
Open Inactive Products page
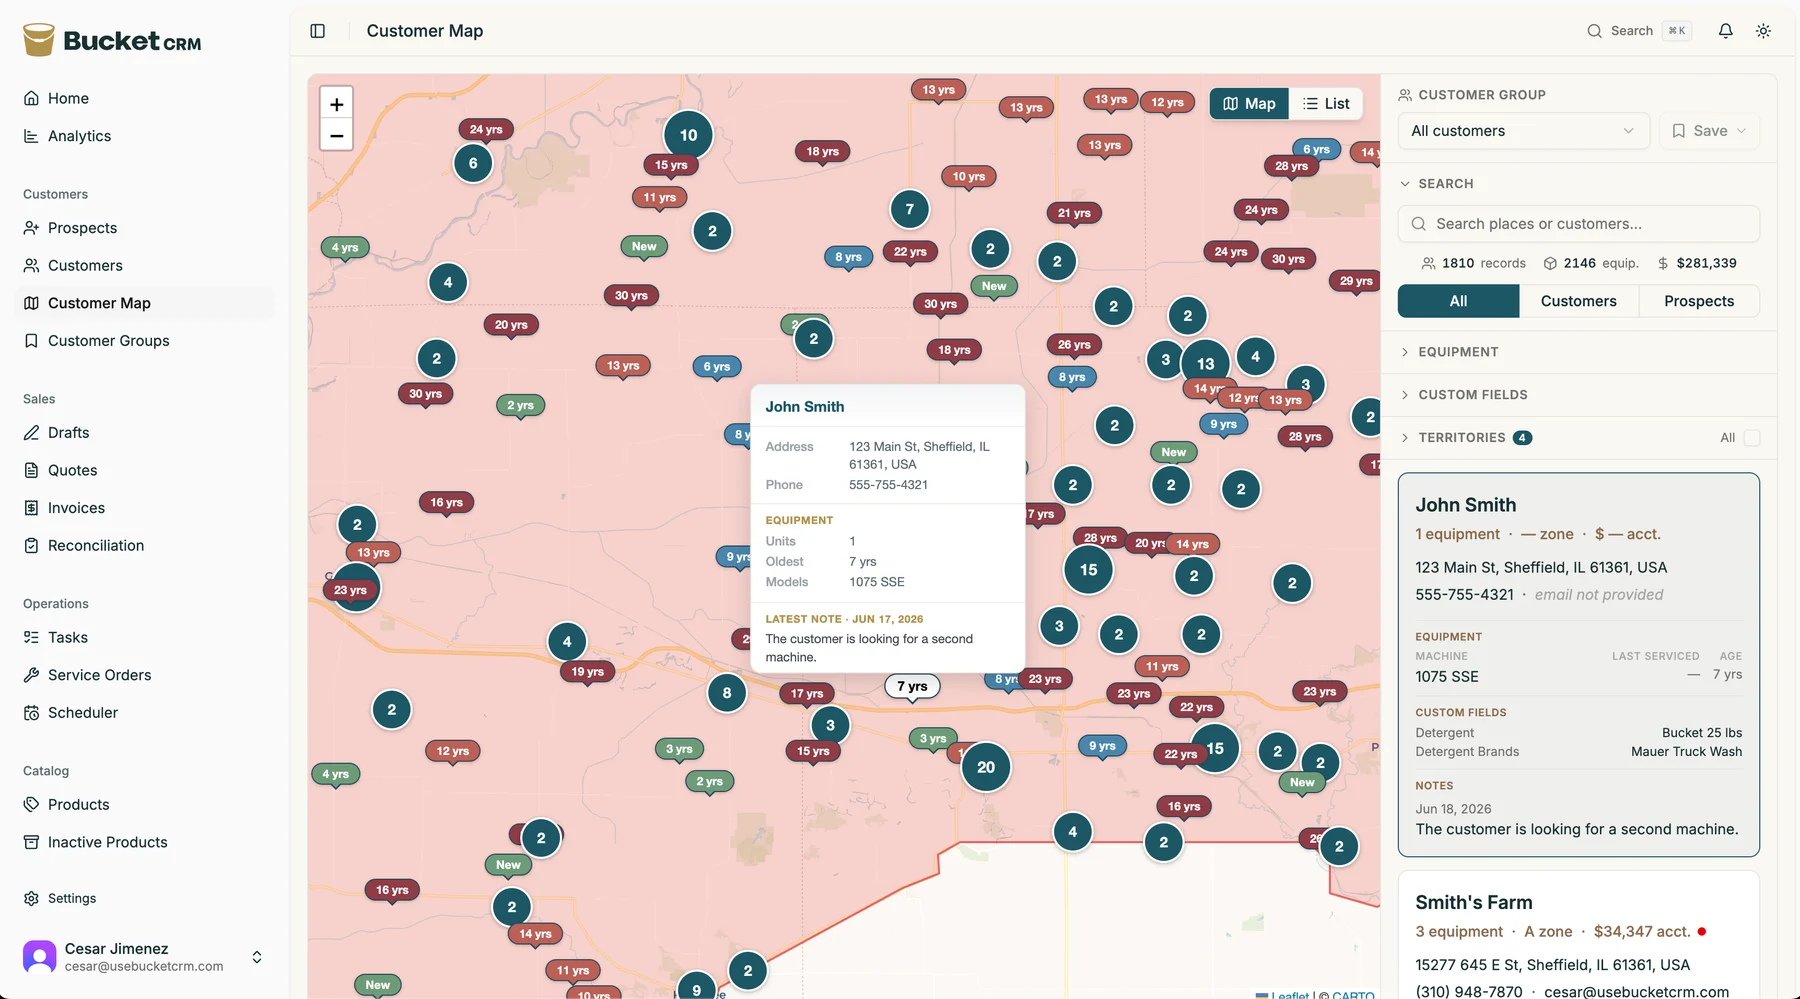146,842
